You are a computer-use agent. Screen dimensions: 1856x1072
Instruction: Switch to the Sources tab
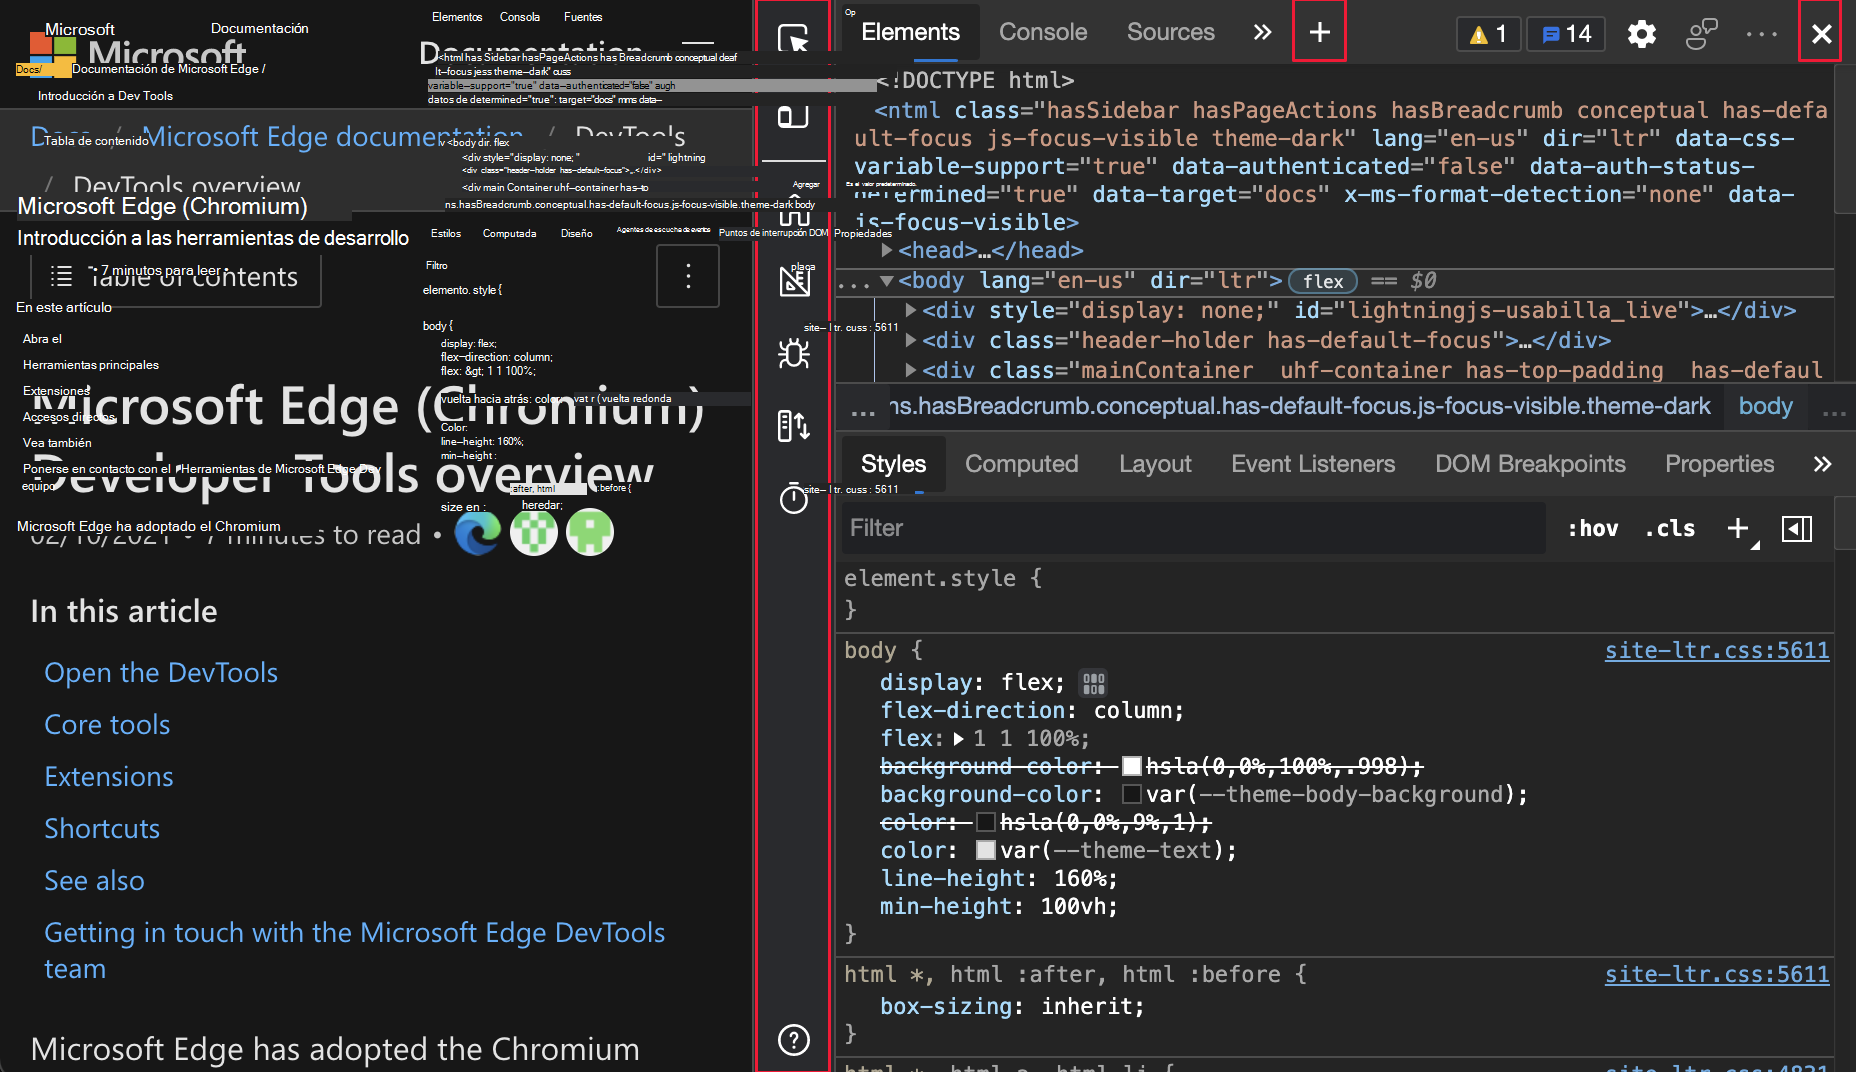coord(1171,32)
